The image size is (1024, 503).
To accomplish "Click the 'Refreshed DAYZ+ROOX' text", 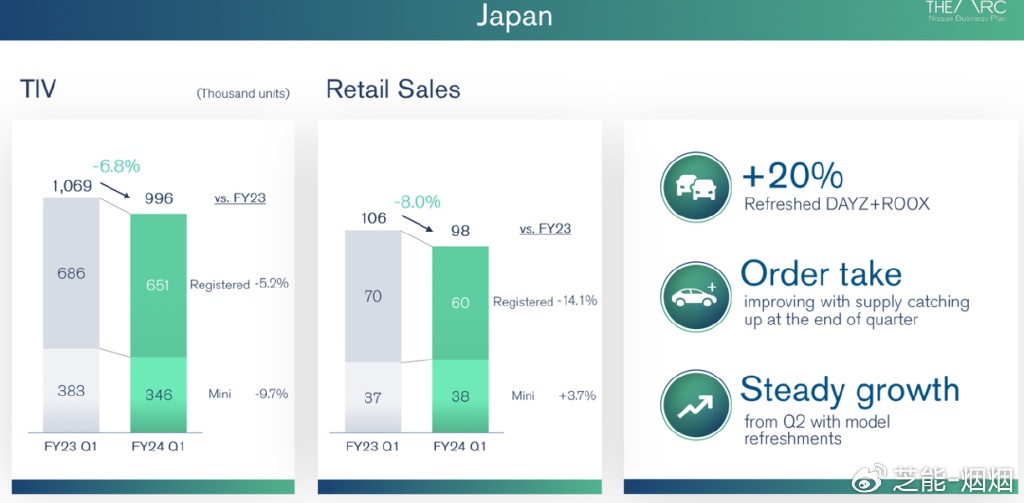I will [836, 204].
